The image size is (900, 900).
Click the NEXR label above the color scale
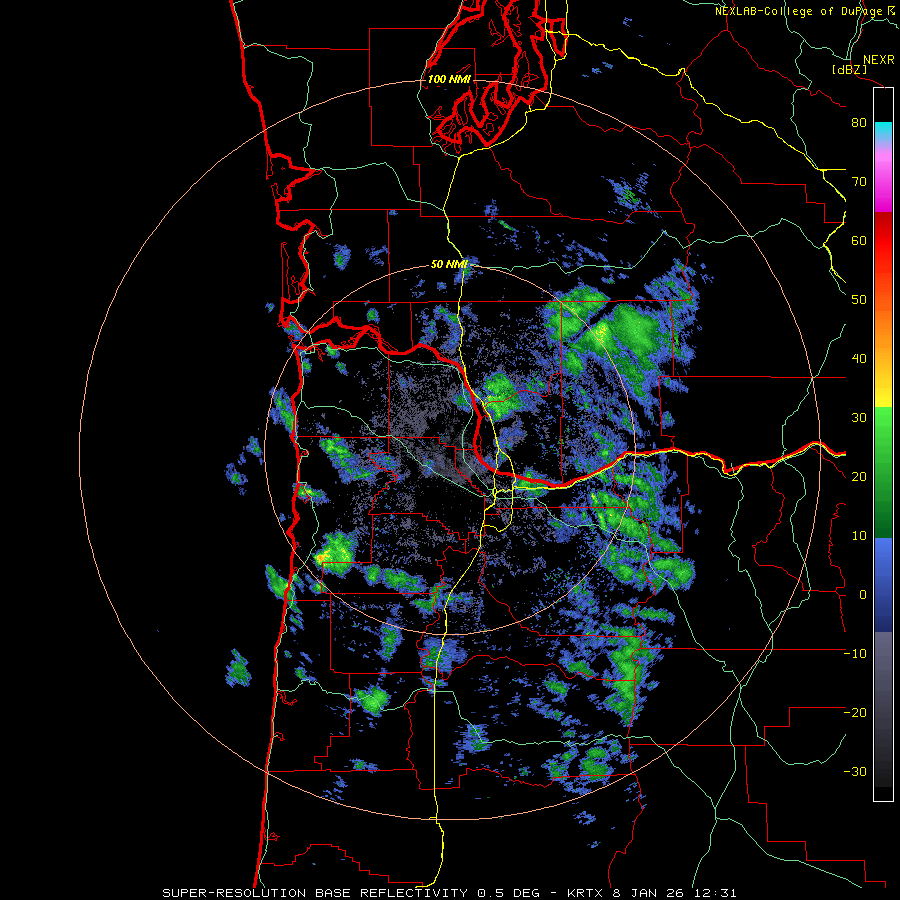click(879, 60)
